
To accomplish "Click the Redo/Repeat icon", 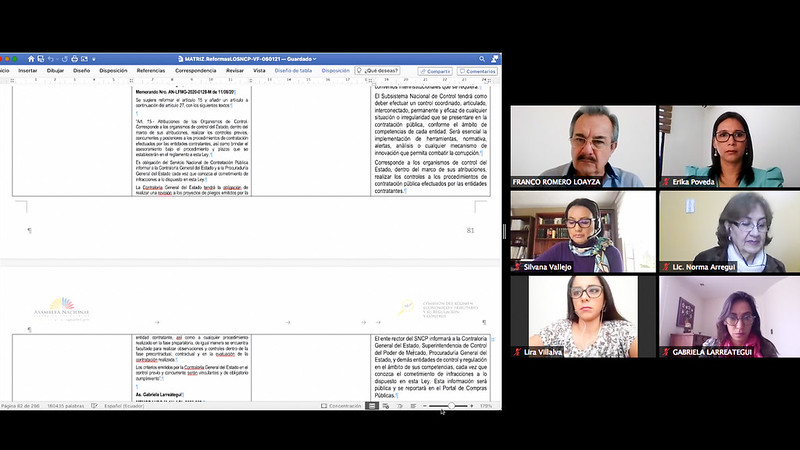I will (64, 59).
